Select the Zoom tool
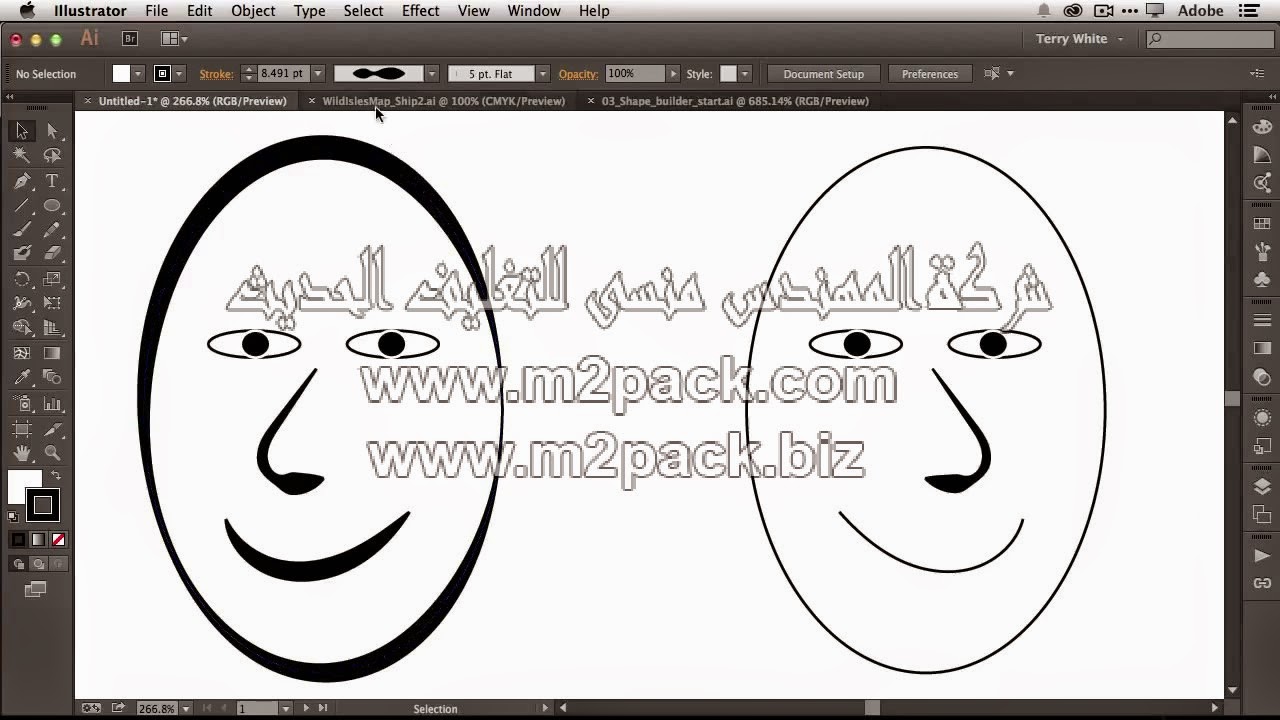Viewport: 1280px width, 720px height. [52, 454]
